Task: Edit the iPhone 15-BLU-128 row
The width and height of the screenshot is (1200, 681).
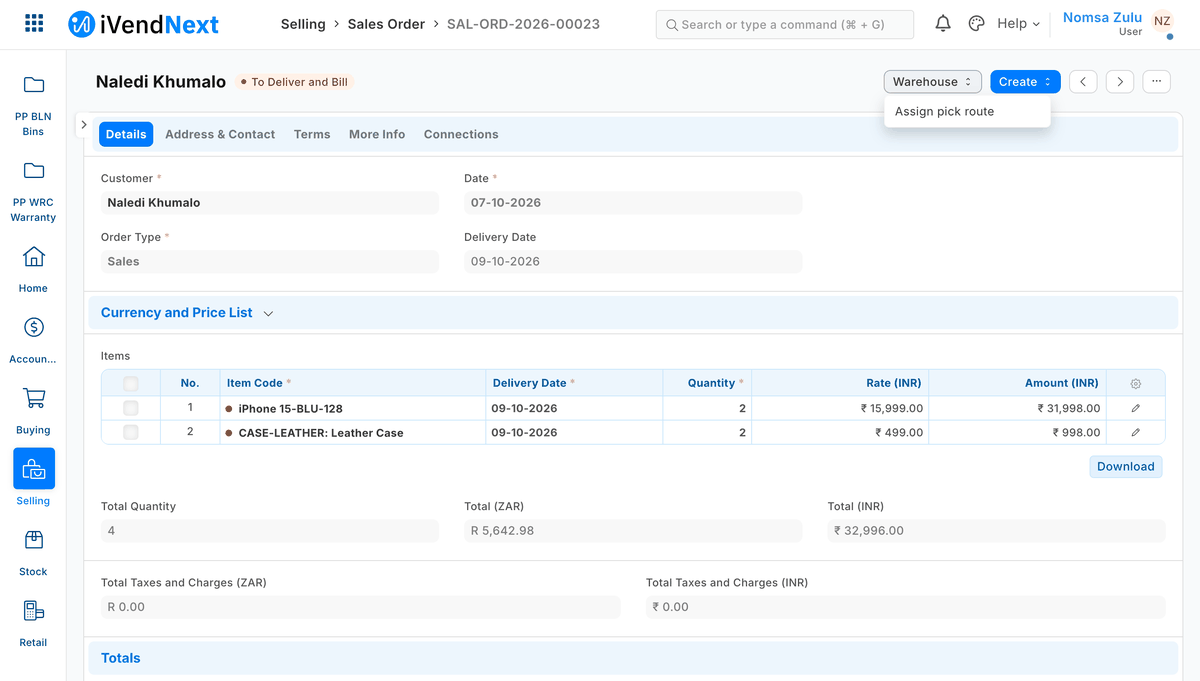Action: point(1135,408)
